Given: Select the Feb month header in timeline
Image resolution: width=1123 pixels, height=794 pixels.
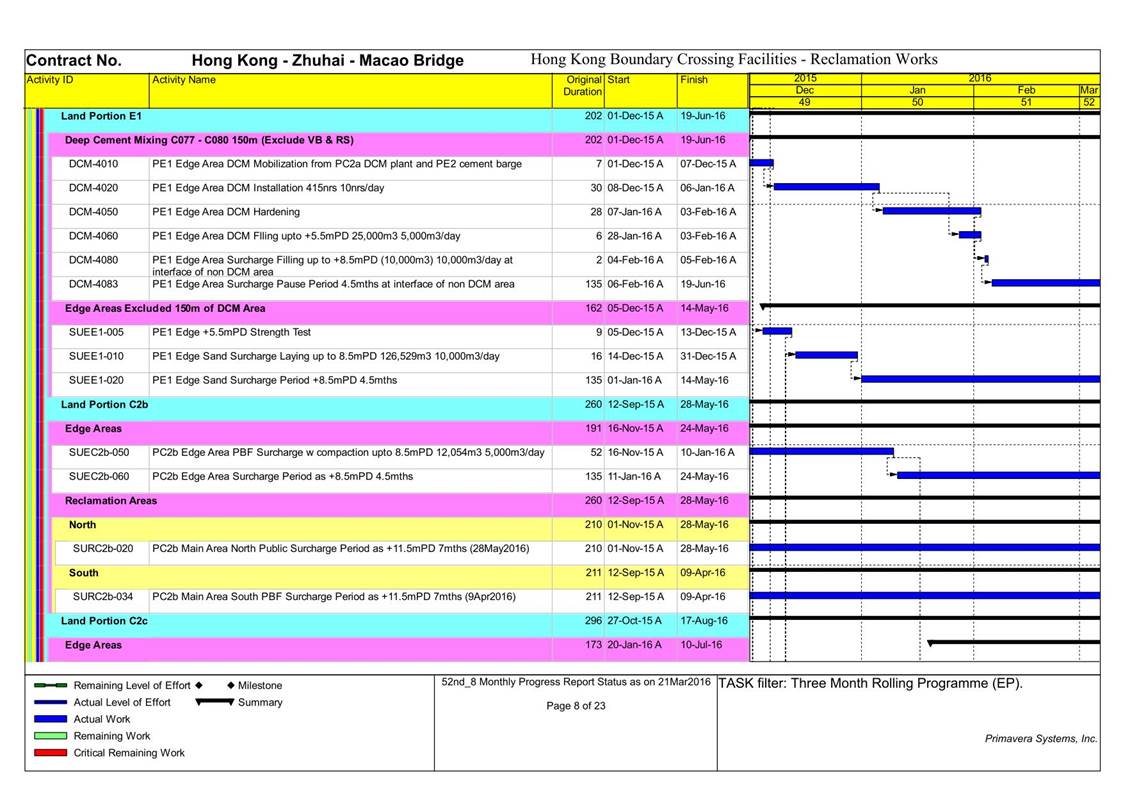Looking at the screenshot, I should click(x=1026, y=90).
